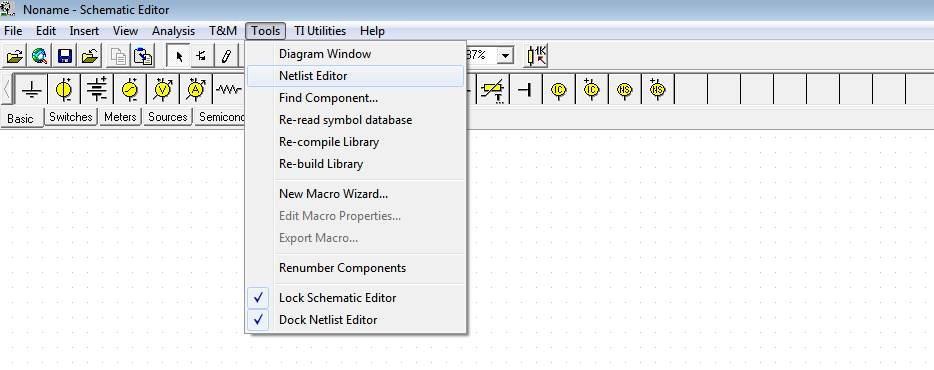Open the View menu

tap(125, 31)
